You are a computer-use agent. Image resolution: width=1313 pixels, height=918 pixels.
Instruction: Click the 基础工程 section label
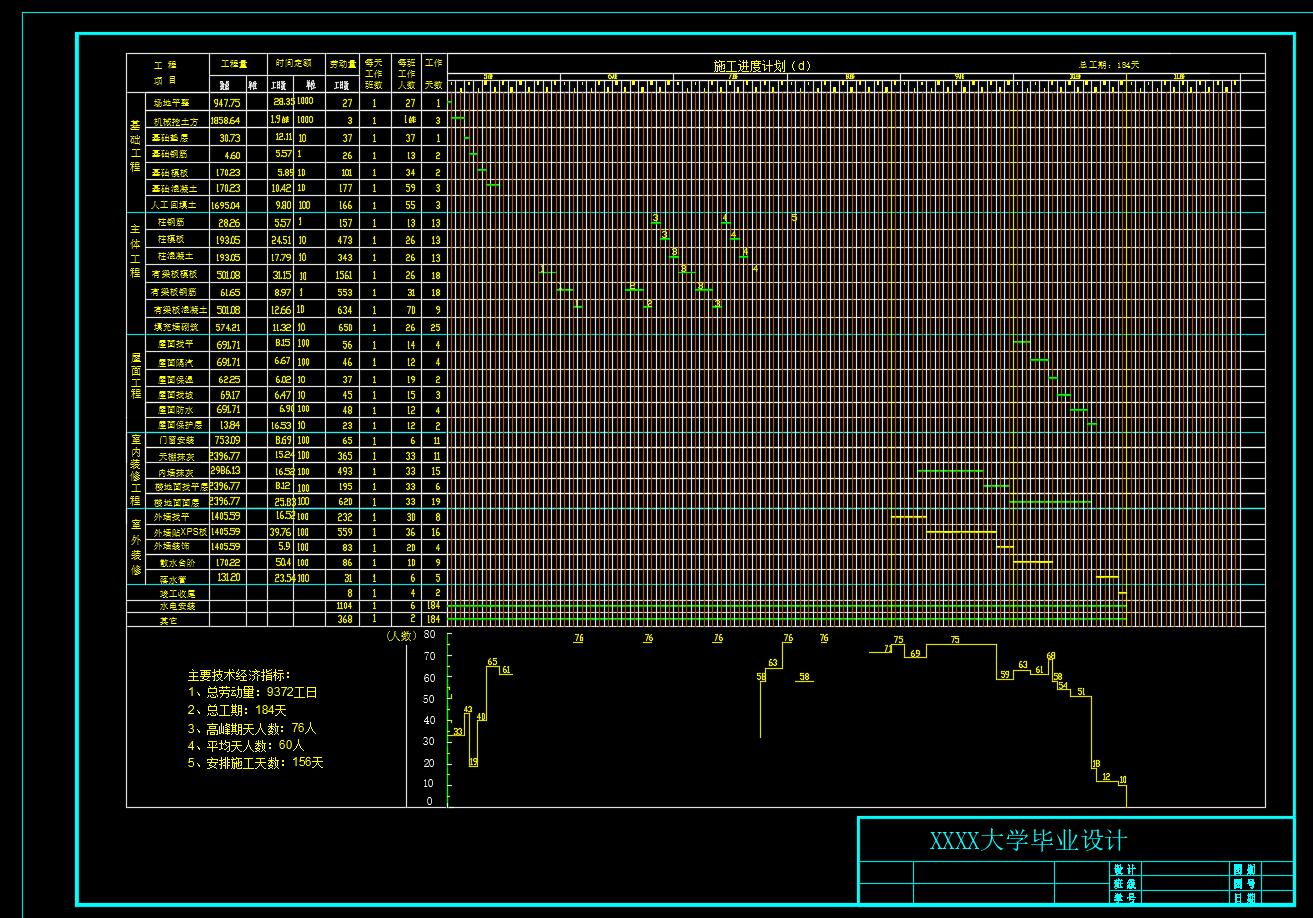coord(136,146)
